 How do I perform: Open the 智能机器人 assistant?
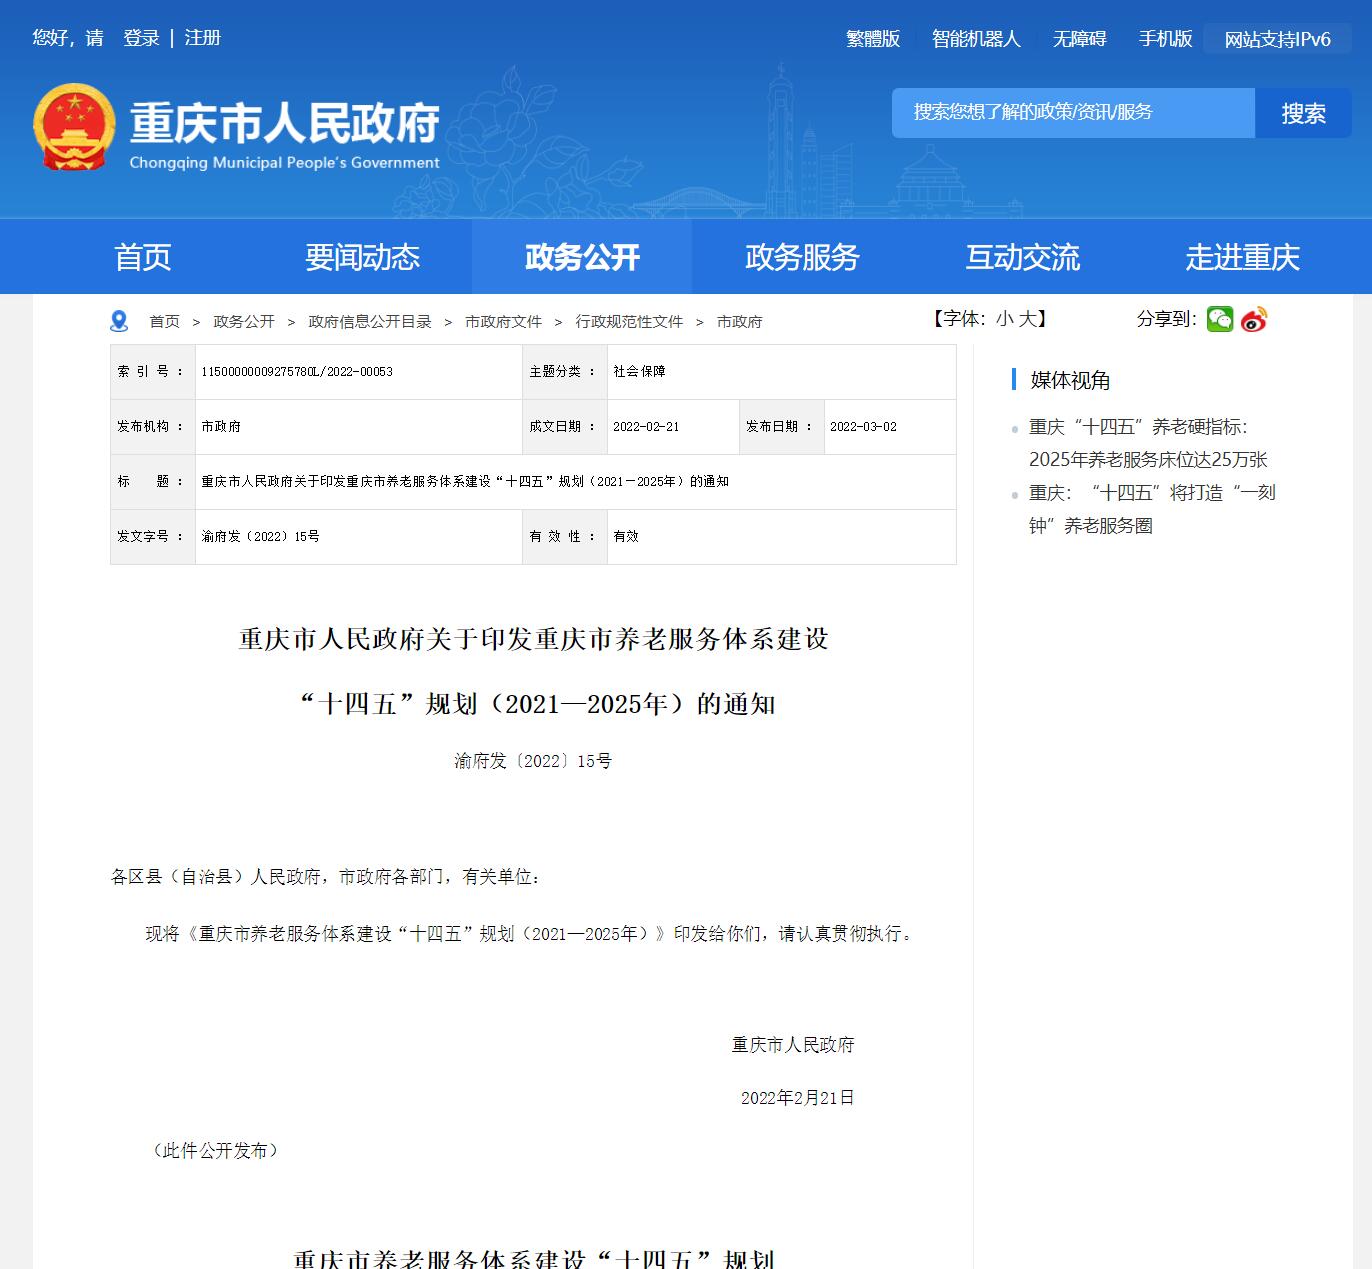click(x=975, y=38)
